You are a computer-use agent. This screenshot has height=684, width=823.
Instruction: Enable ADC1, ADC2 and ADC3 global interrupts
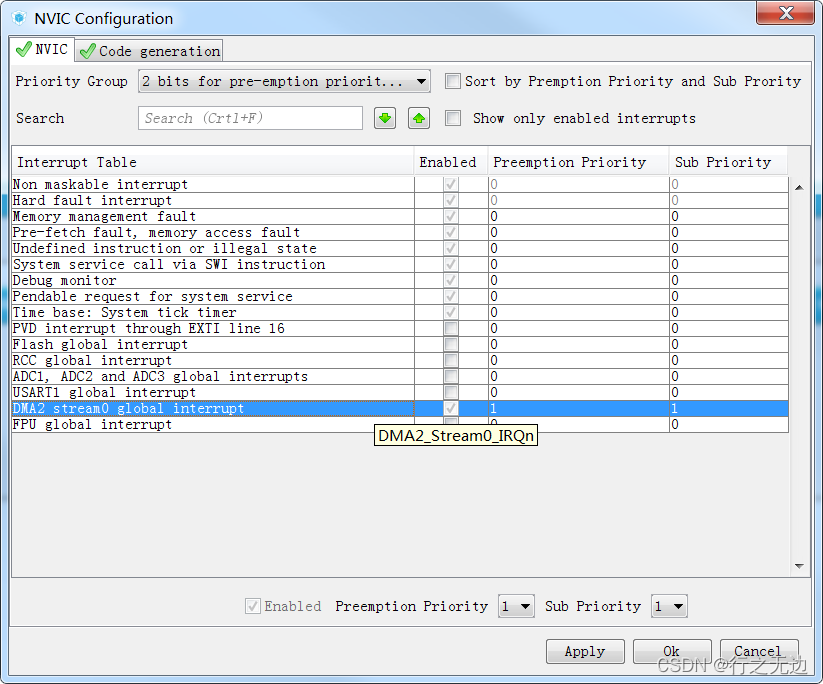(x=450, y=376)
